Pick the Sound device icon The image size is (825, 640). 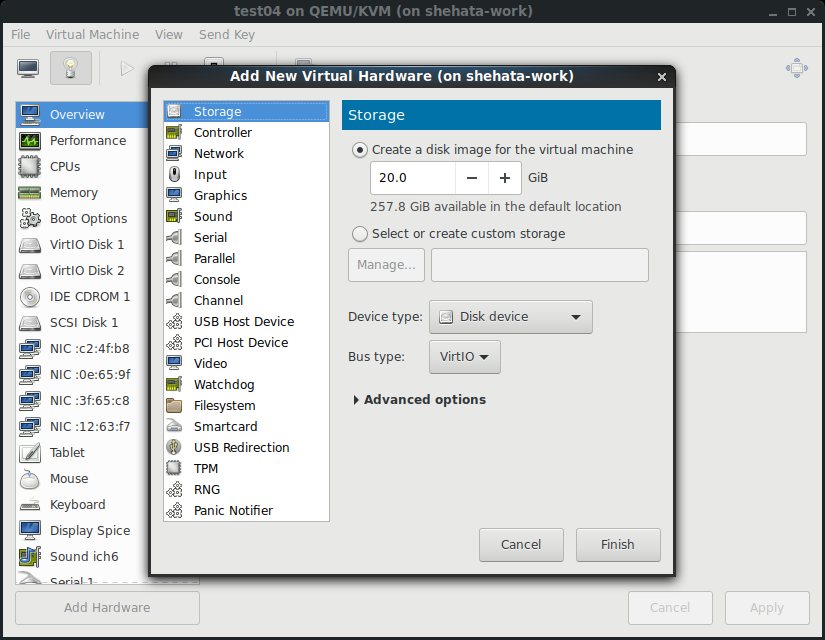click(x=175, y=217)
